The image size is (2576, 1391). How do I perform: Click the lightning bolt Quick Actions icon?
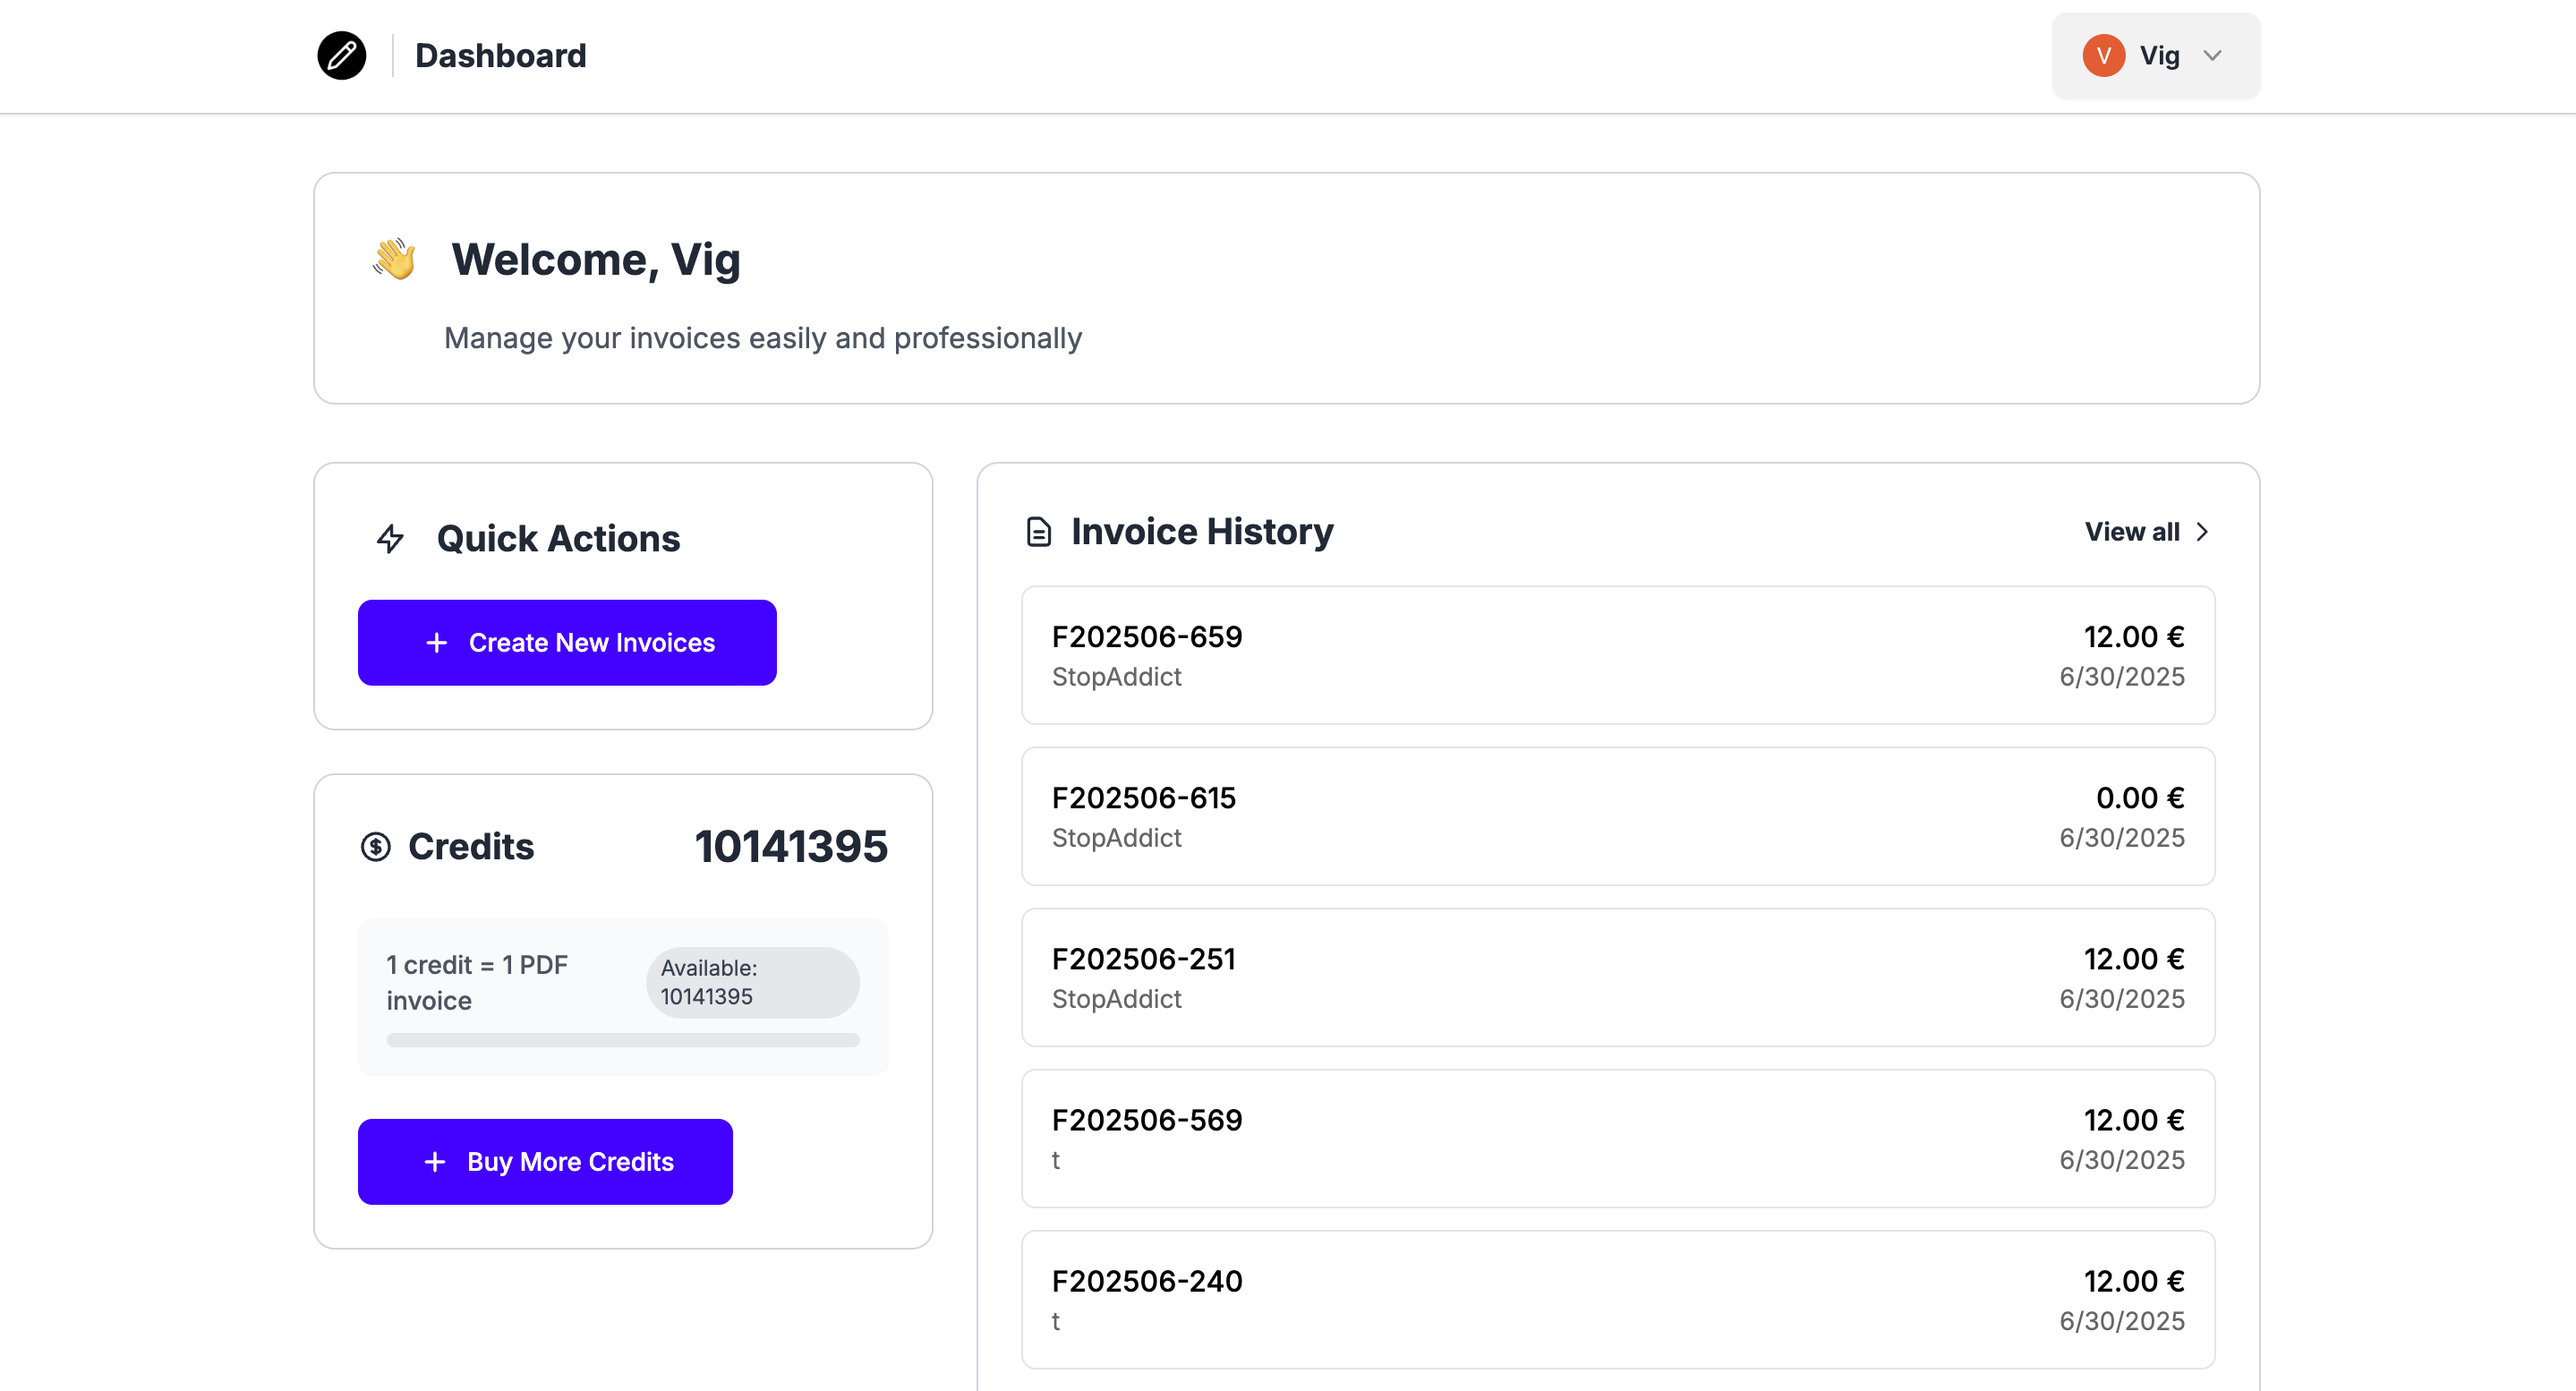390,539
